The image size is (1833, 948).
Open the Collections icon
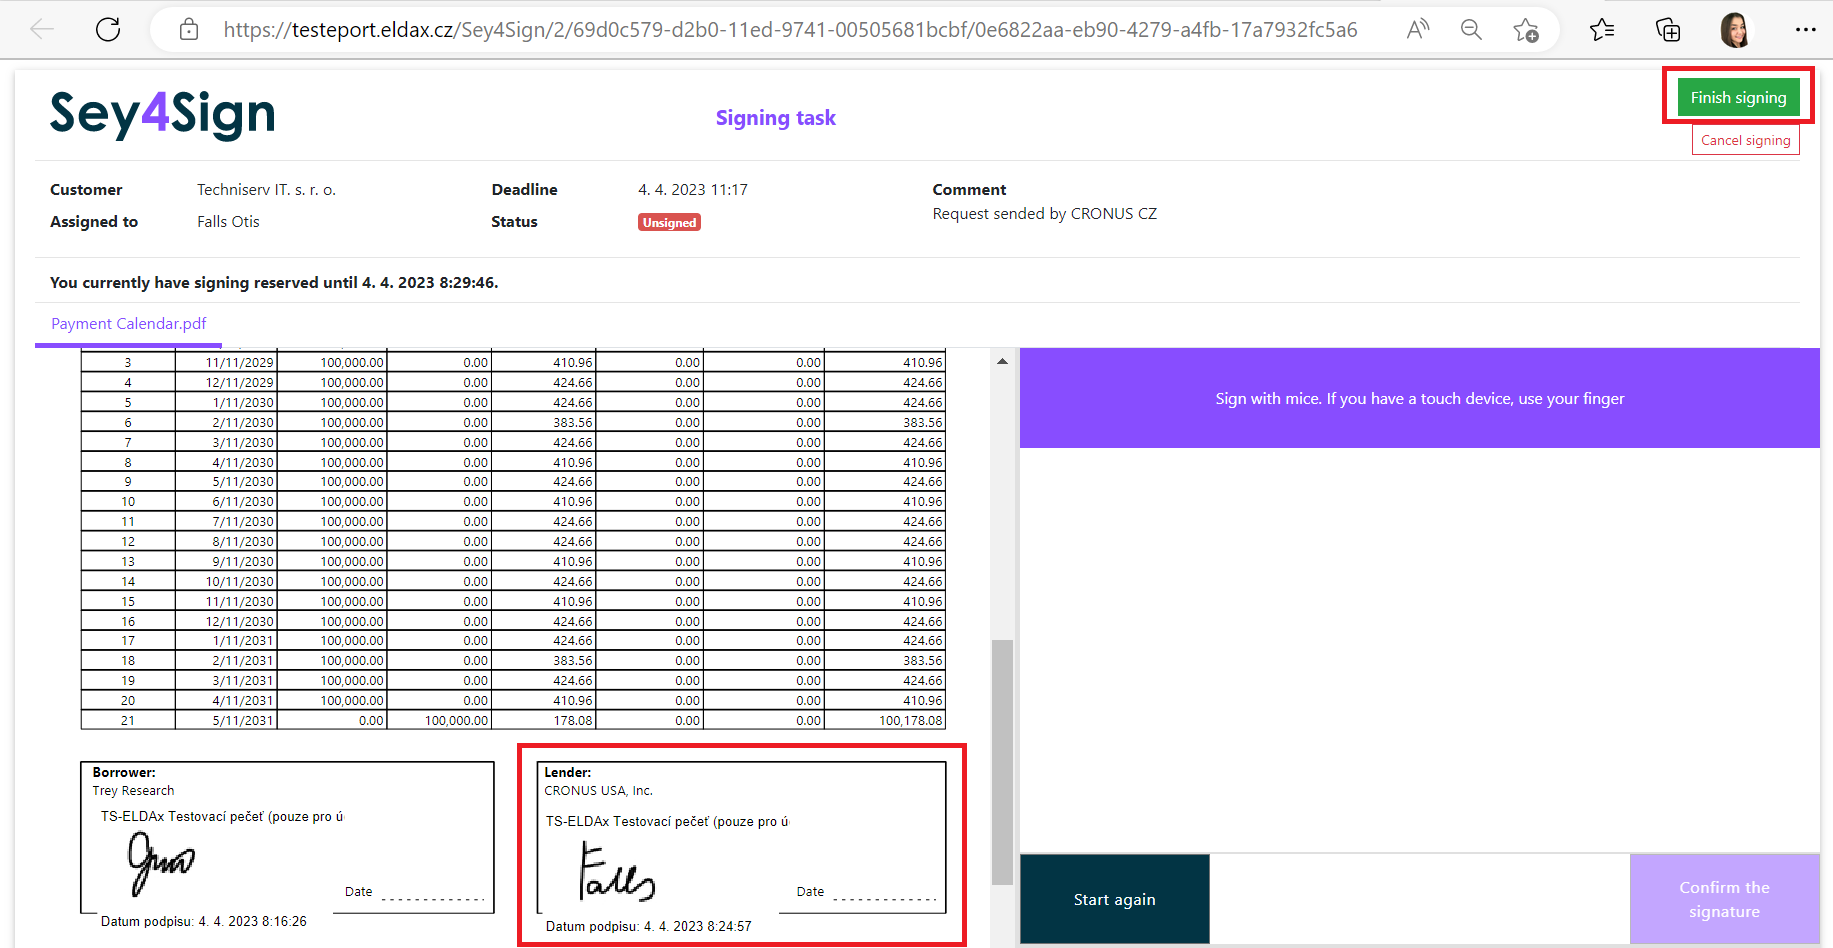tap(1668, 30)
